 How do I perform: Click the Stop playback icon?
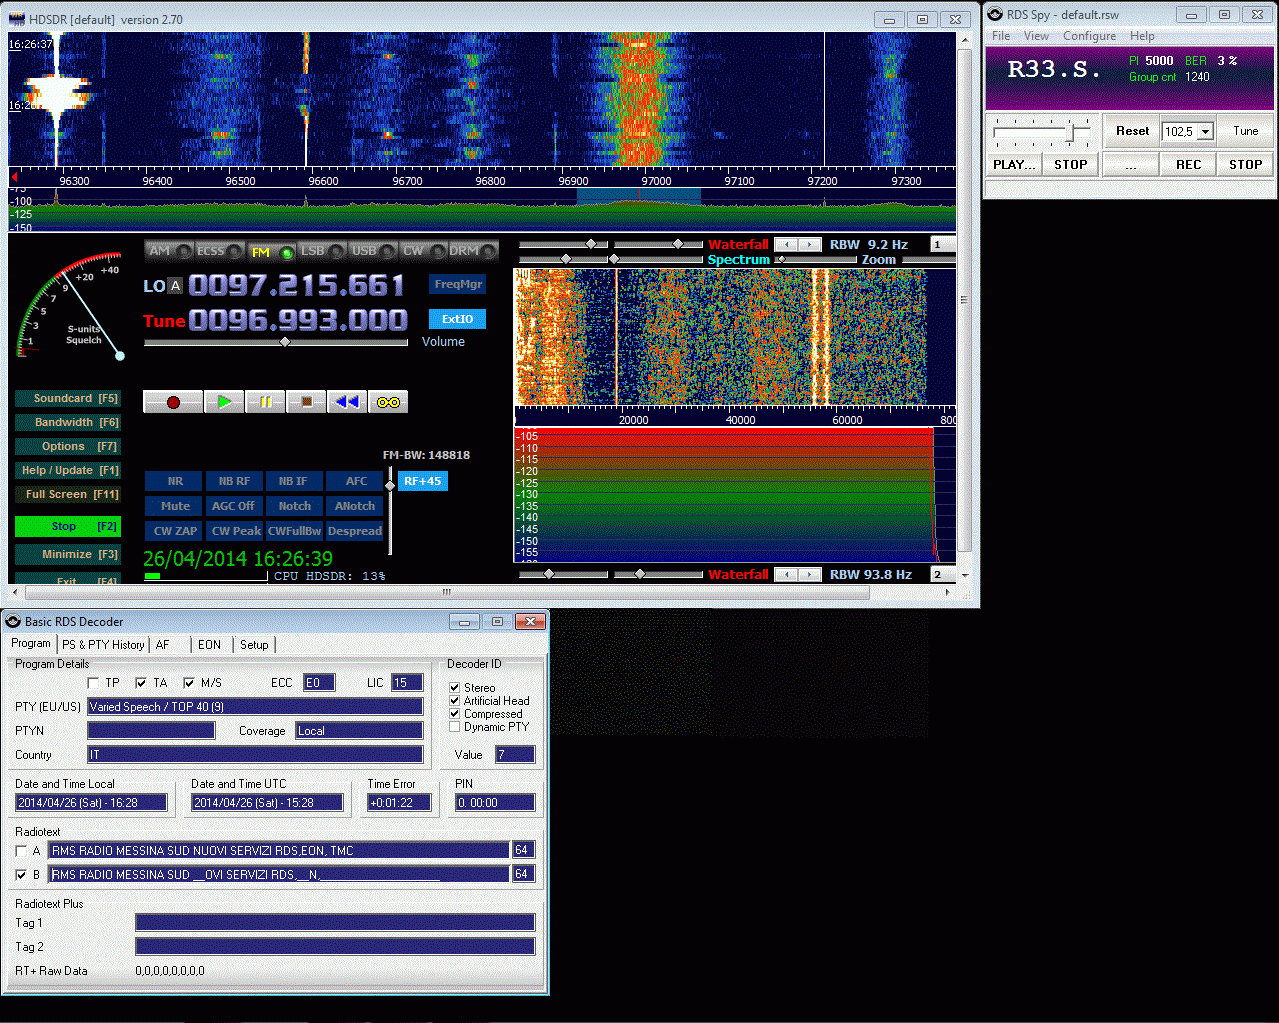click(x=306, y=401)
